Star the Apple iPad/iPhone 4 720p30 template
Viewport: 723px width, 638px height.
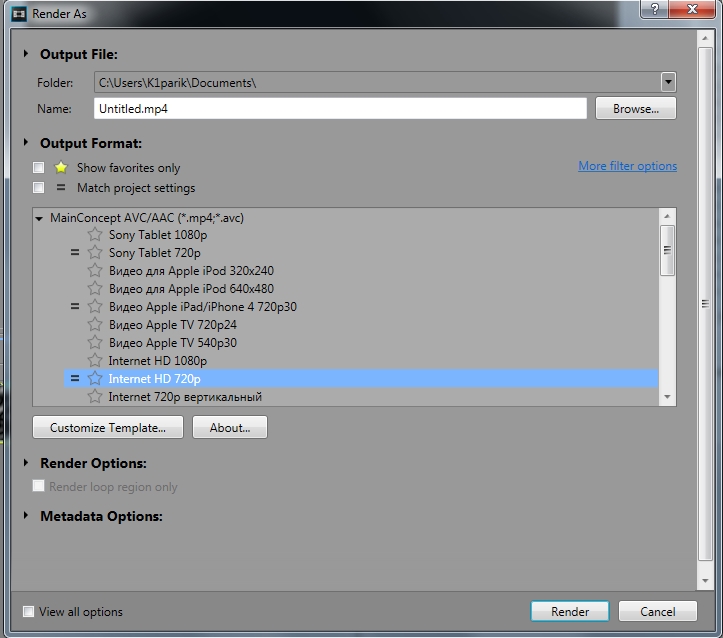pyautogui.click(x=95, y=307)
